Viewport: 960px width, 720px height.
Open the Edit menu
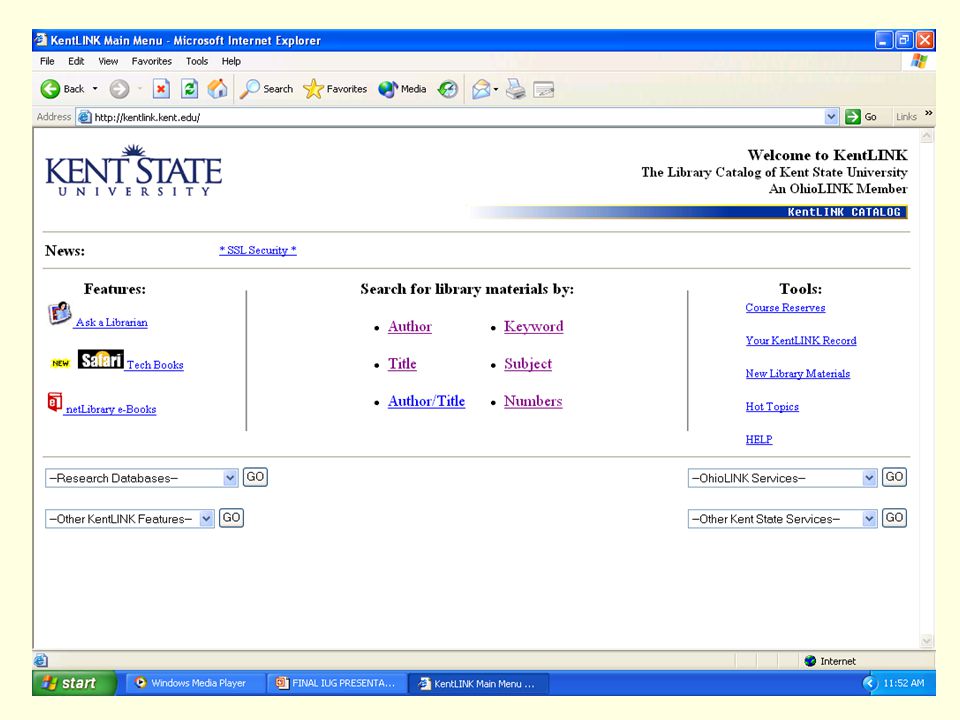coord(76,61)
